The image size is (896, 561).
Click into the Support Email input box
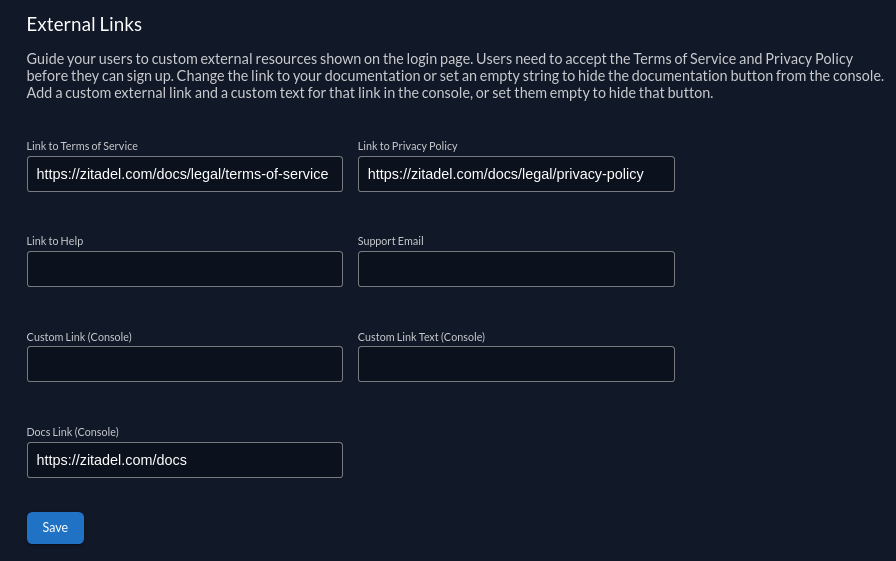click(x=515, y=269)
